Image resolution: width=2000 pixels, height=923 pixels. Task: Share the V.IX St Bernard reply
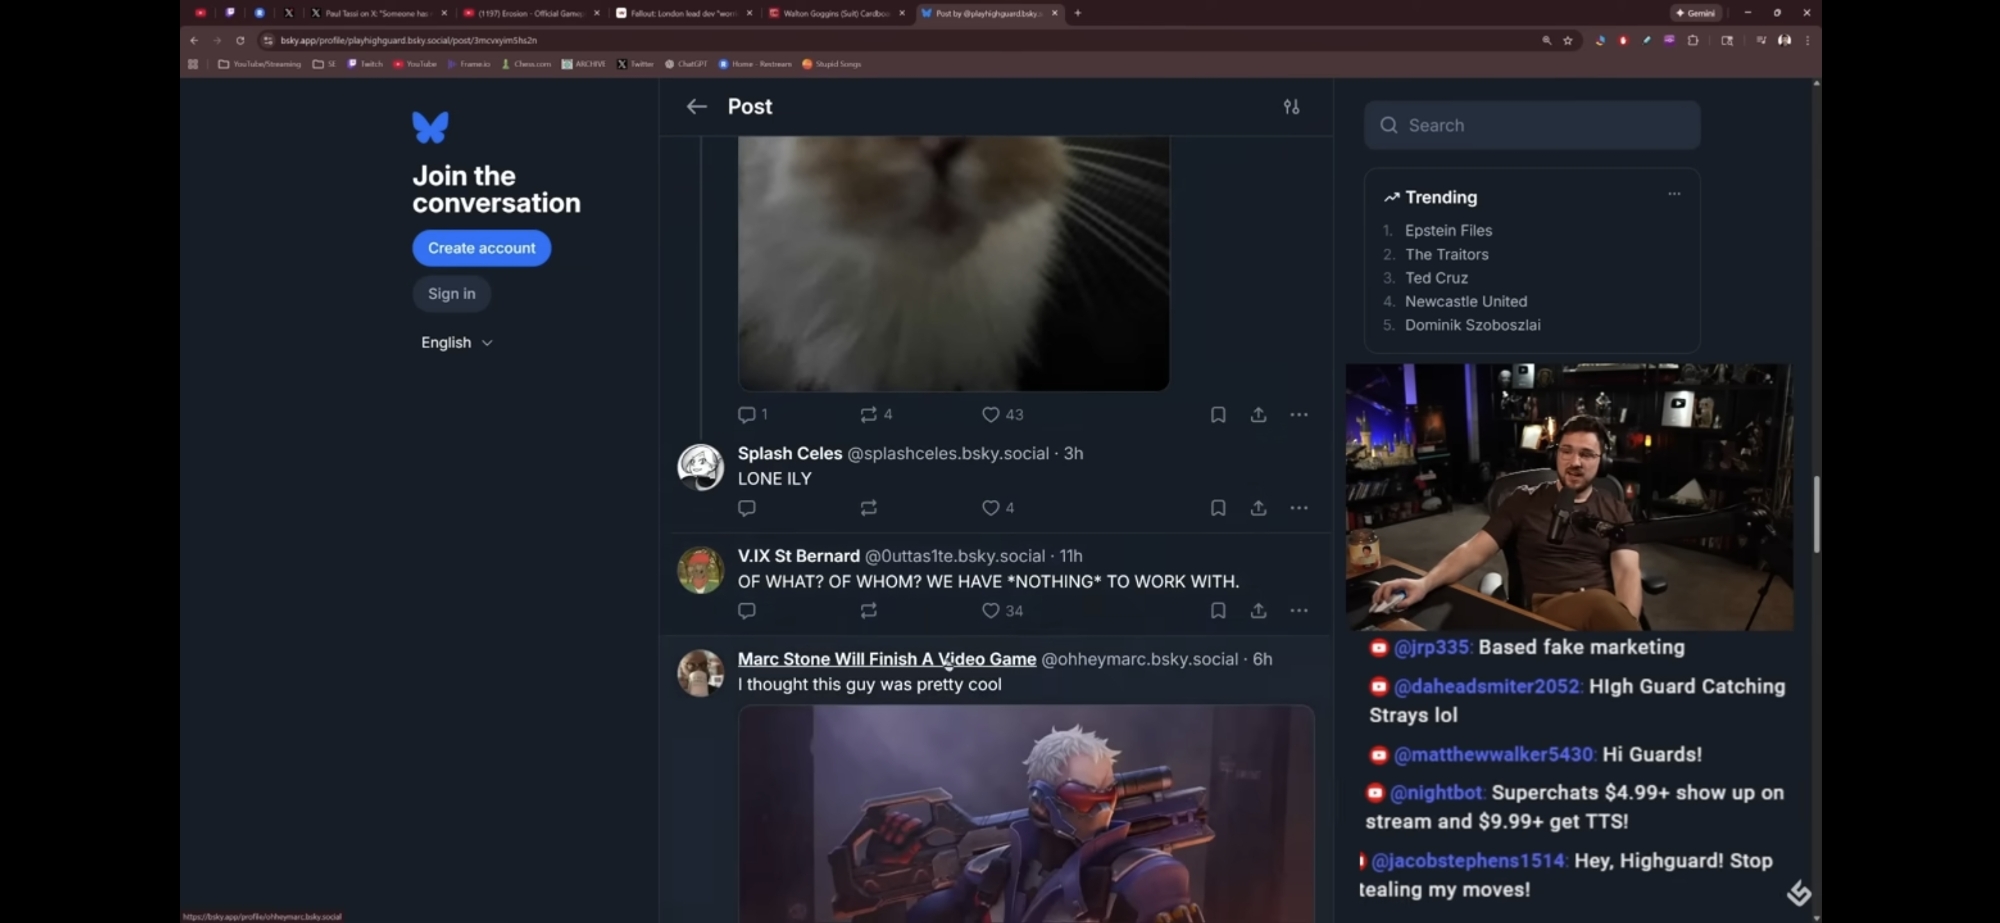[1258, 611]
